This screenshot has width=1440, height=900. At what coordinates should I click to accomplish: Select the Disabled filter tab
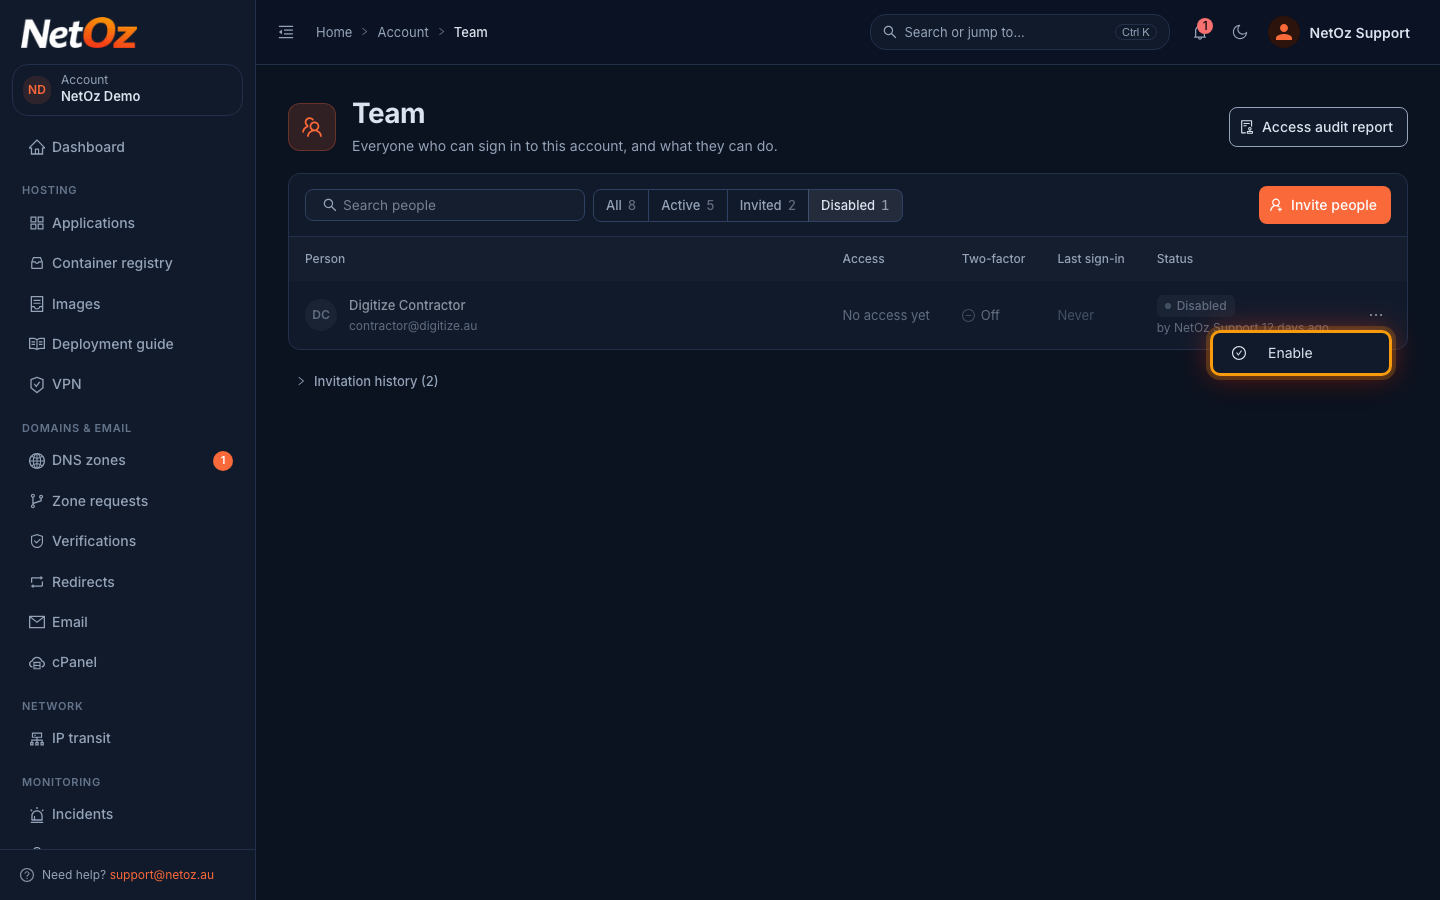pyautogui.click(x=855, y=205)
